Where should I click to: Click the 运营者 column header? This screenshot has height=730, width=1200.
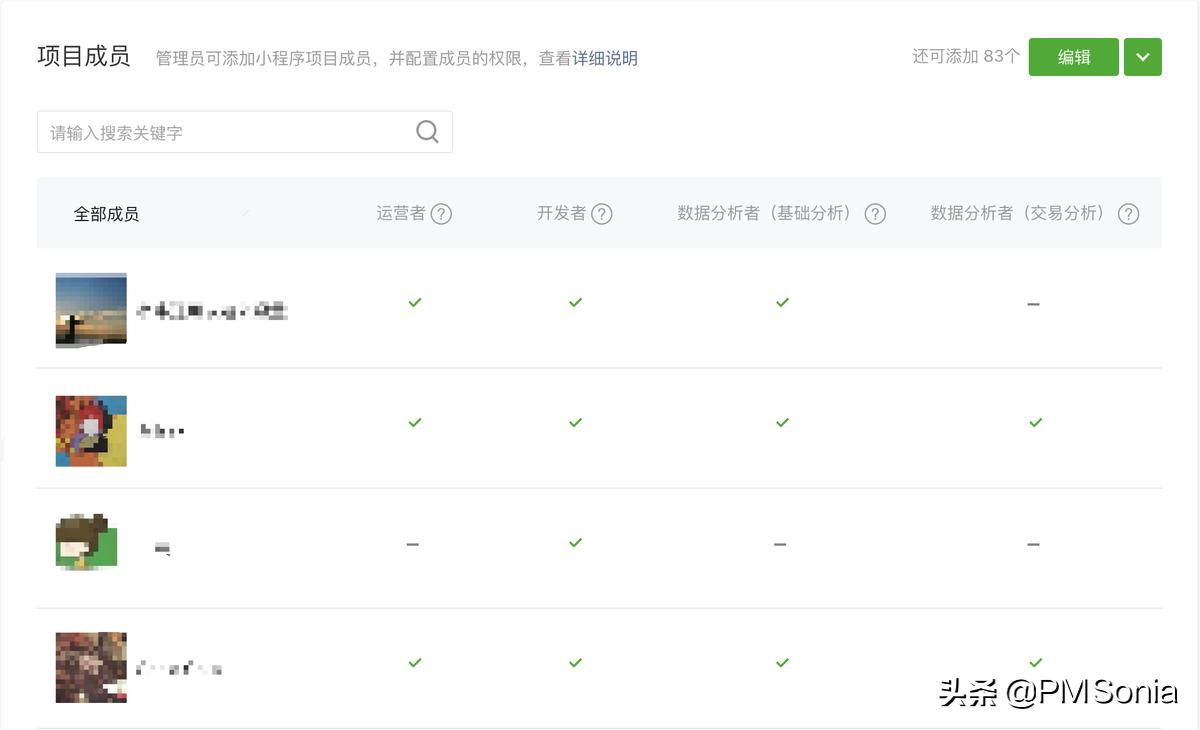point(401,213)
